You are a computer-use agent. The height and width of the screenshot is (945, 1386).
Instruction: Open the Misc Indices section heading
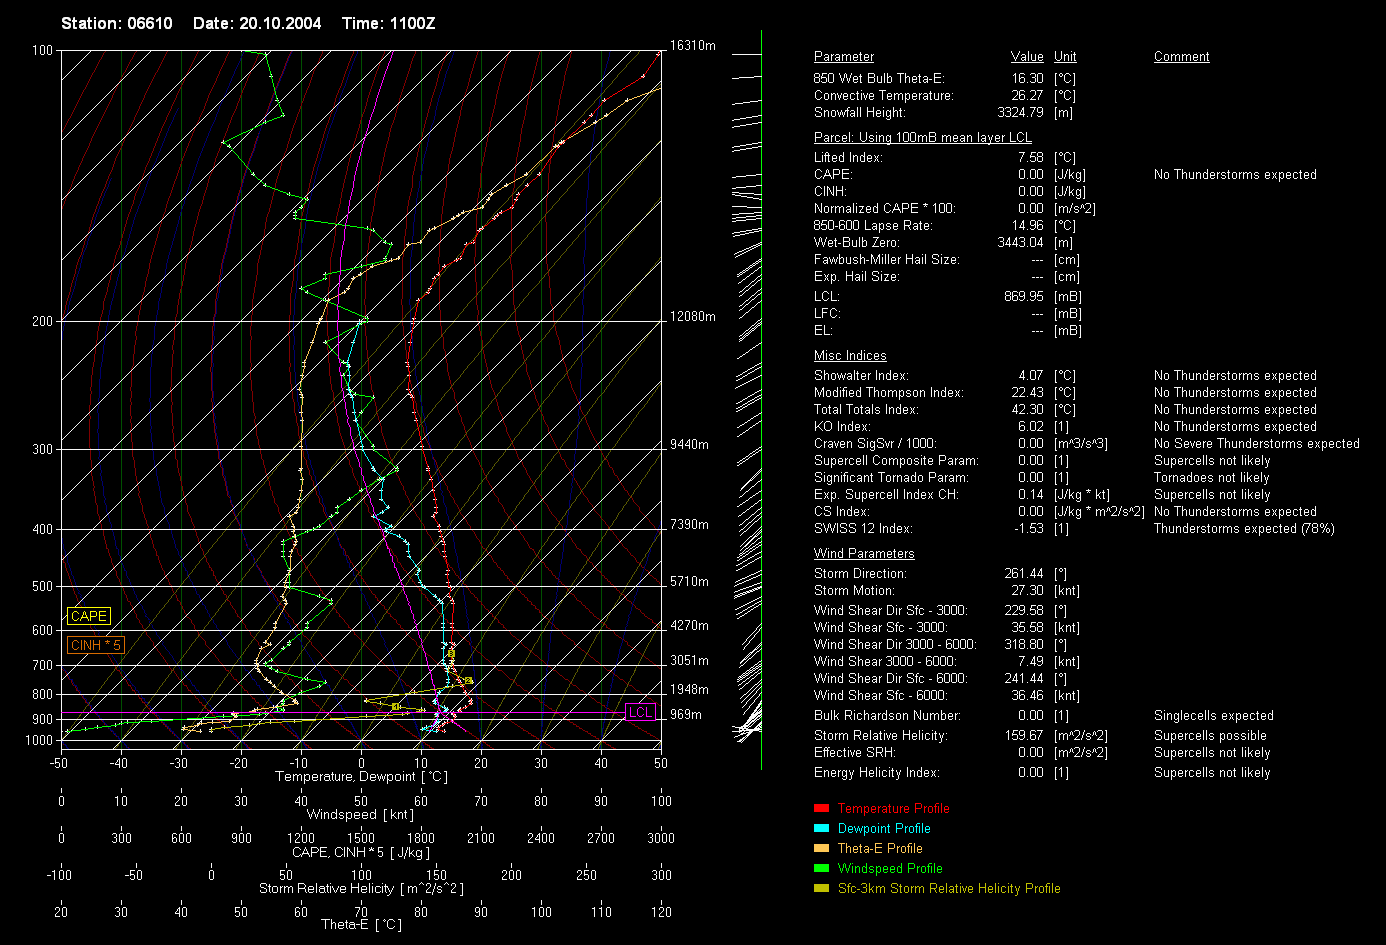pos(850,356)
